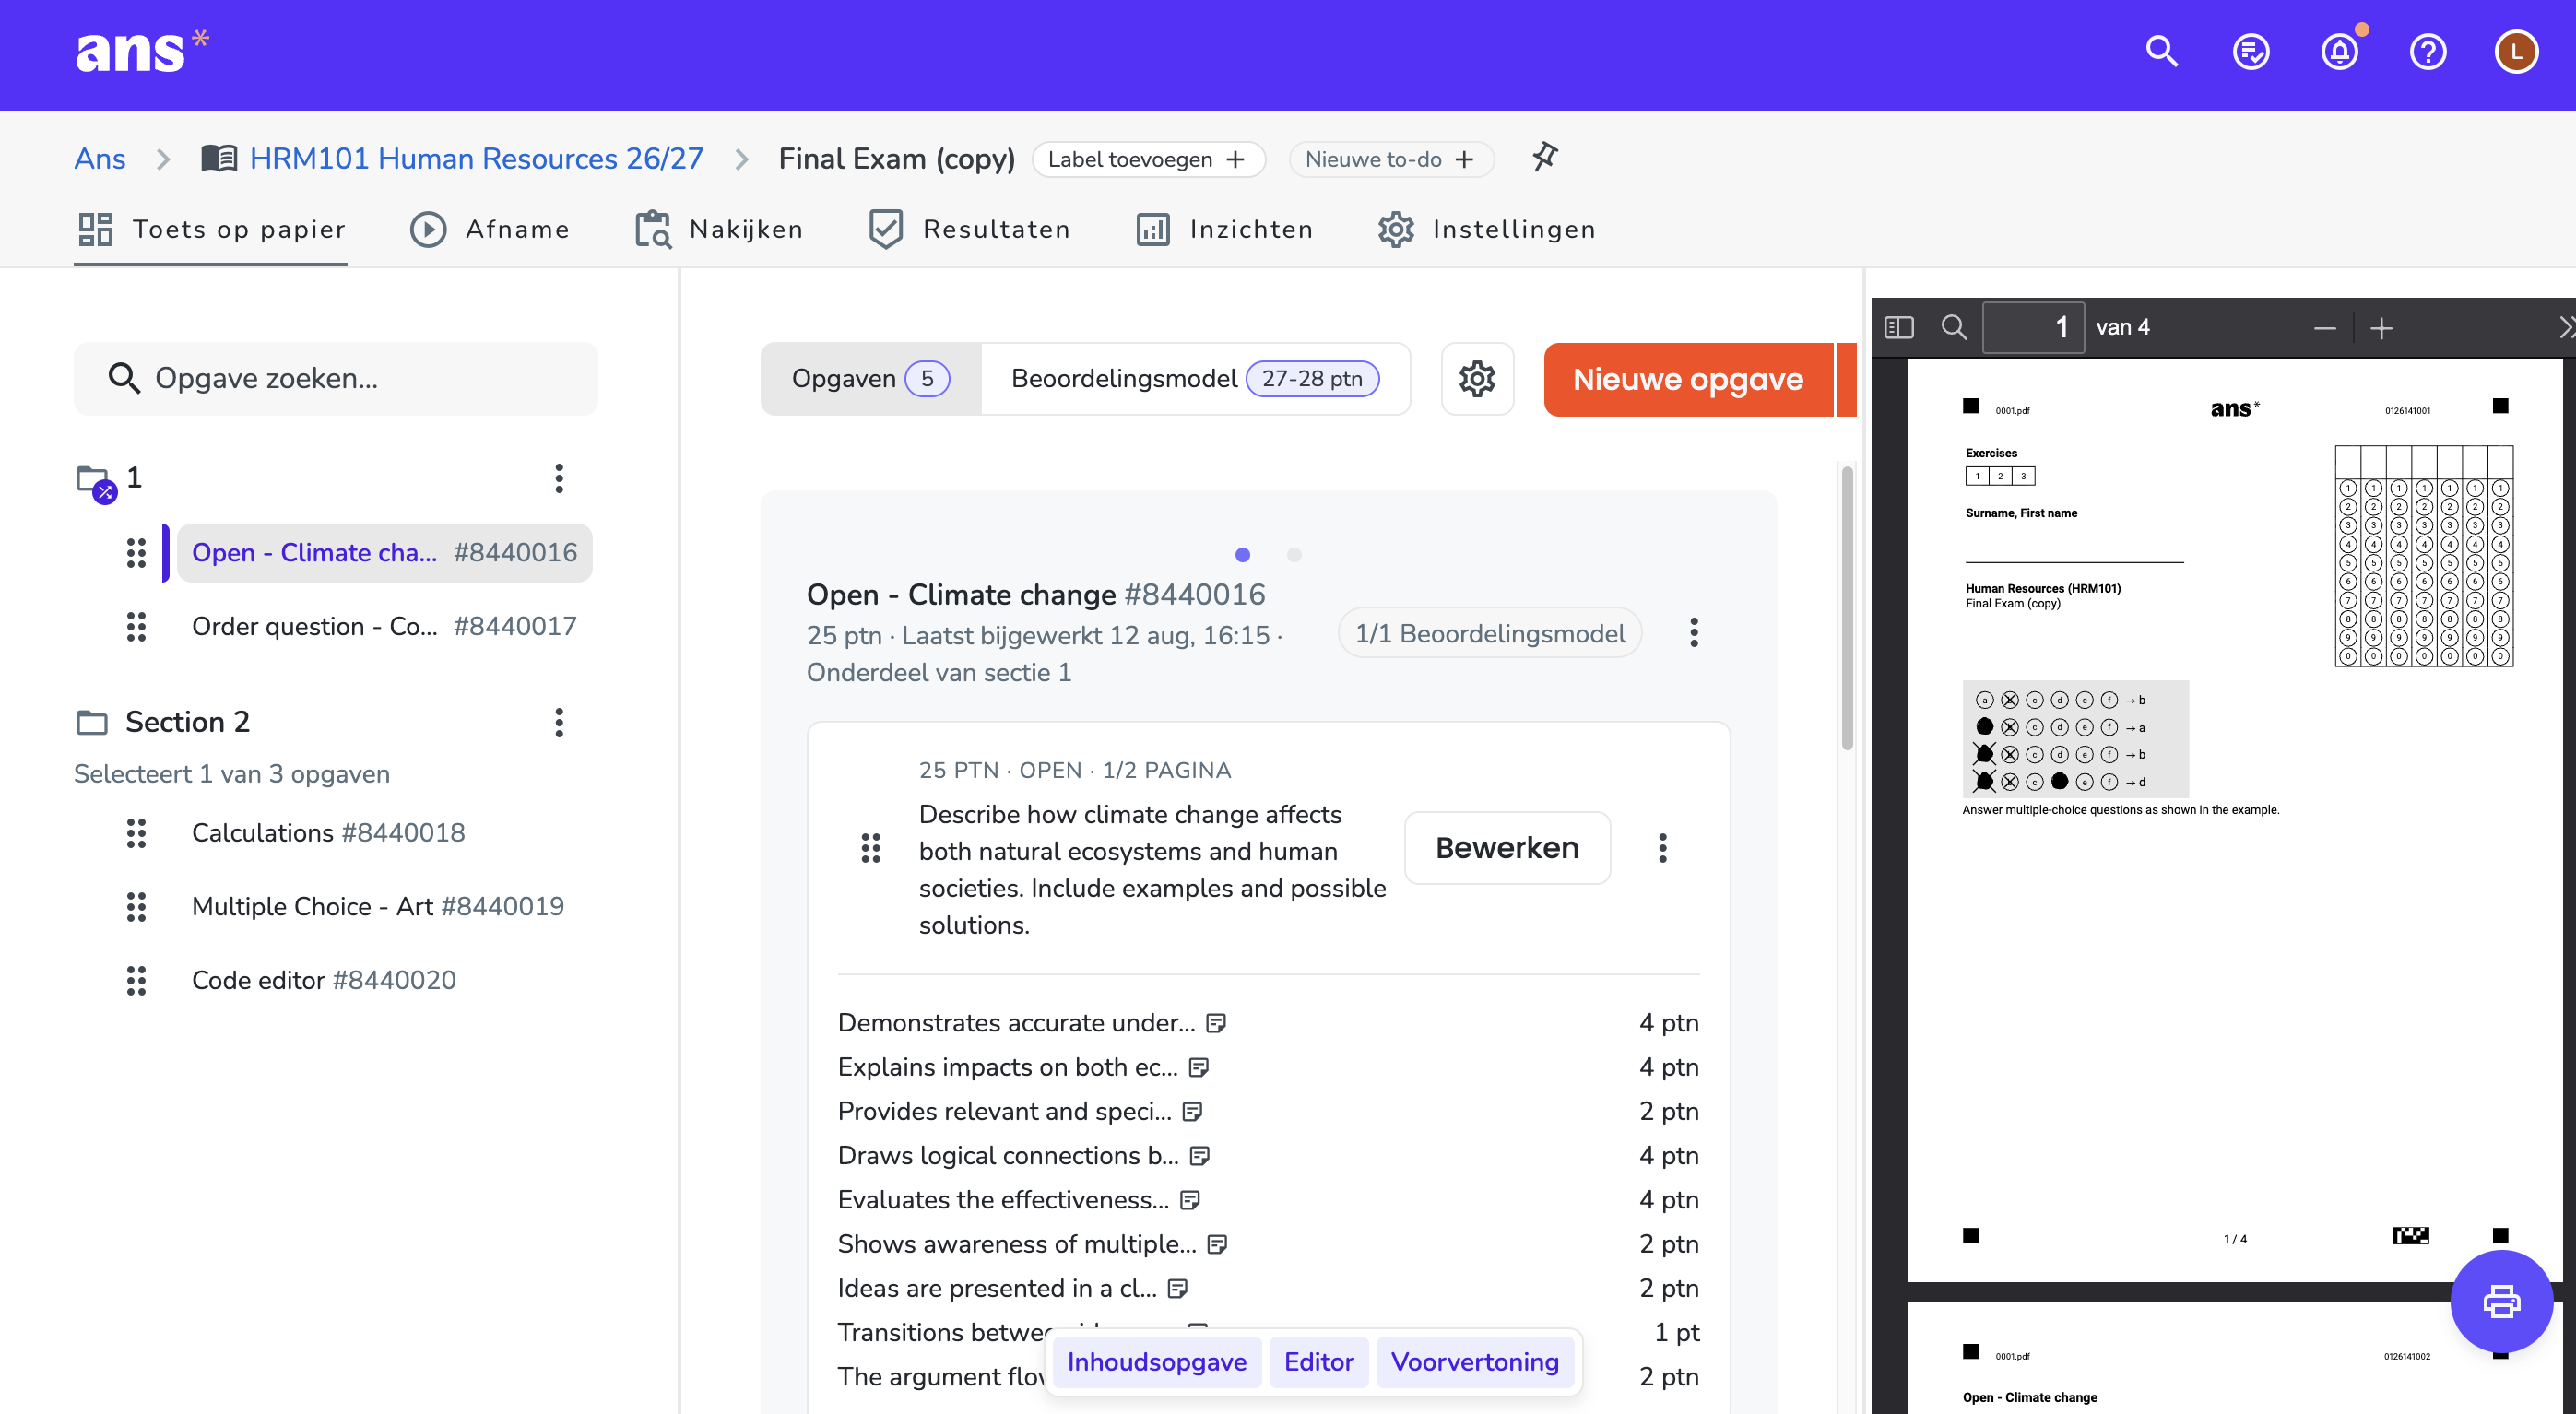The image size is (2576, 1414).
Task: Zoom in the PDF preview
Action: (2381, 328)
